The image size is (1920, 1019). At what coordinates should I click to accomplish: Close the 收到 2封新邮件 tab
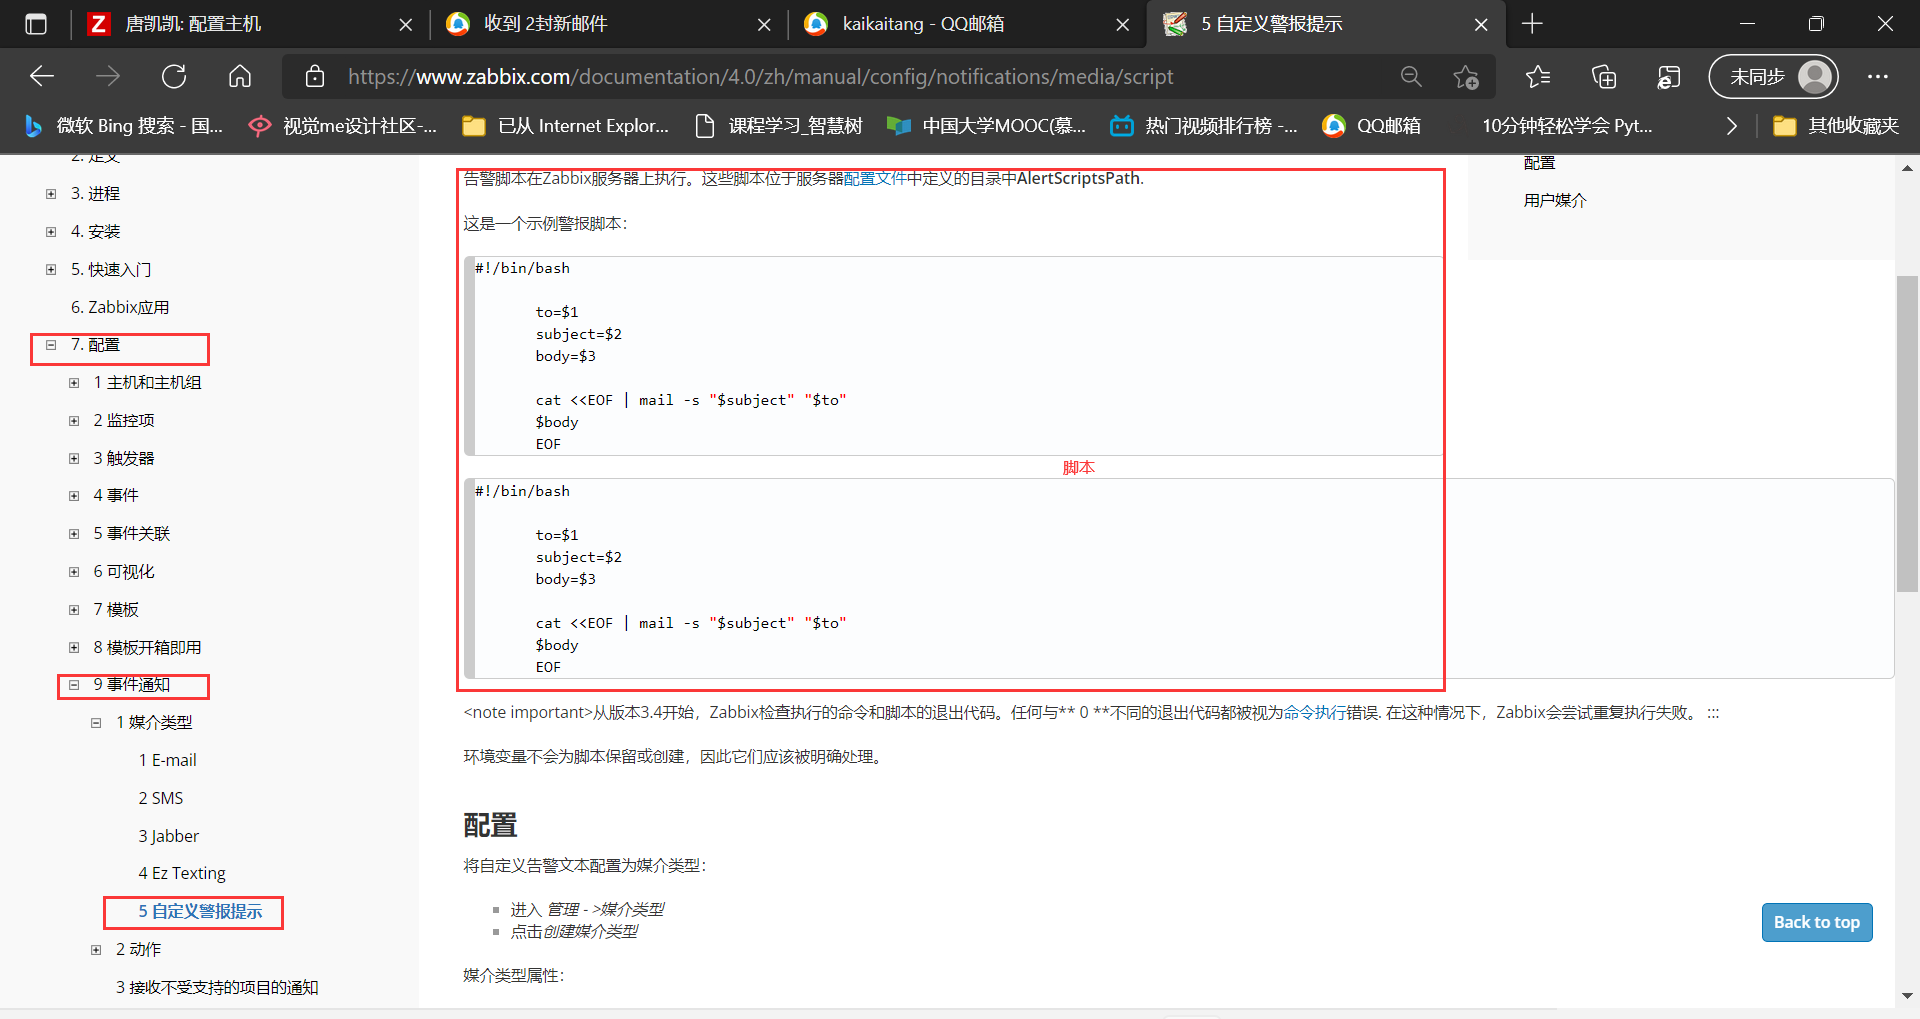tap(764, 24)
